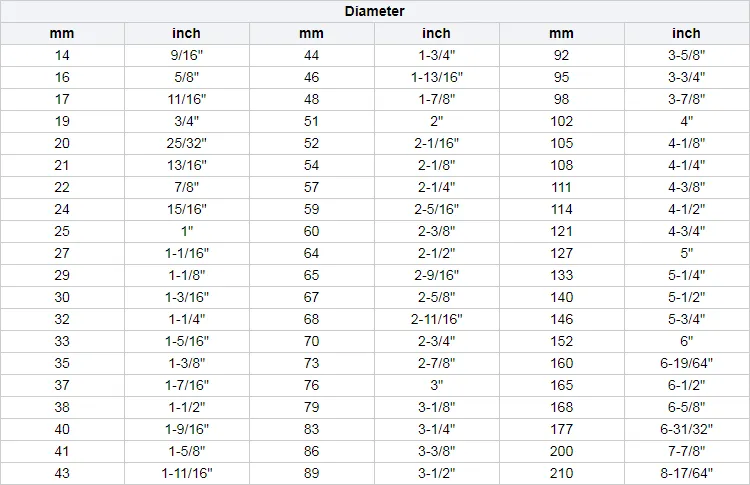Select the 160 mm cell

(562, 364)
